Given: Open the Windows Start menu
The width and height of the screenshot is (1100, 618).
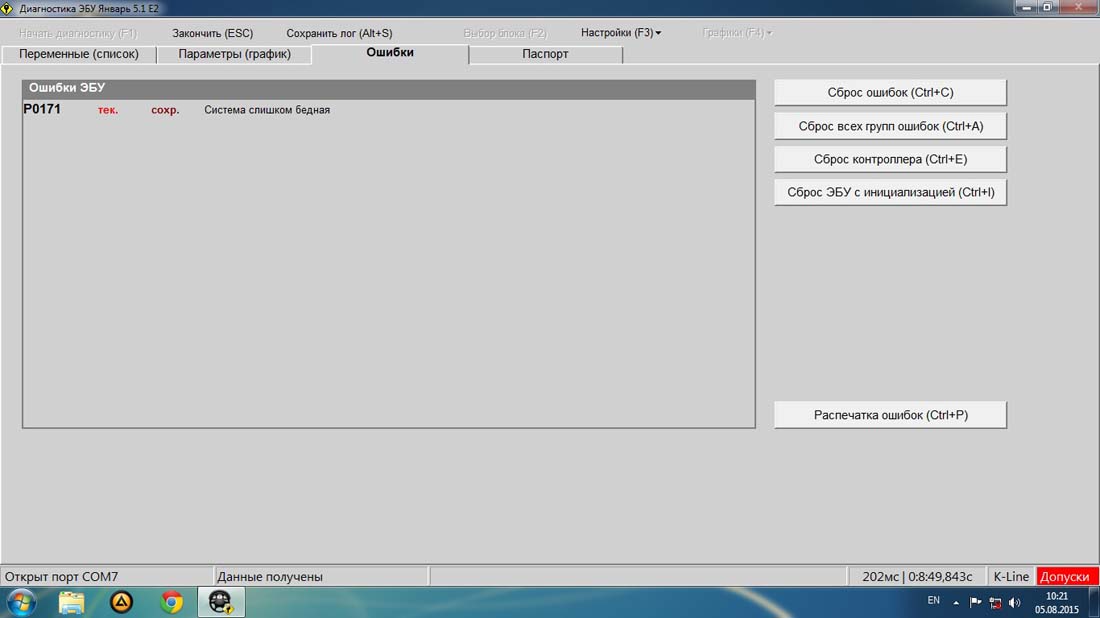Looking at the screenshot, I should [x=20, y=602].
